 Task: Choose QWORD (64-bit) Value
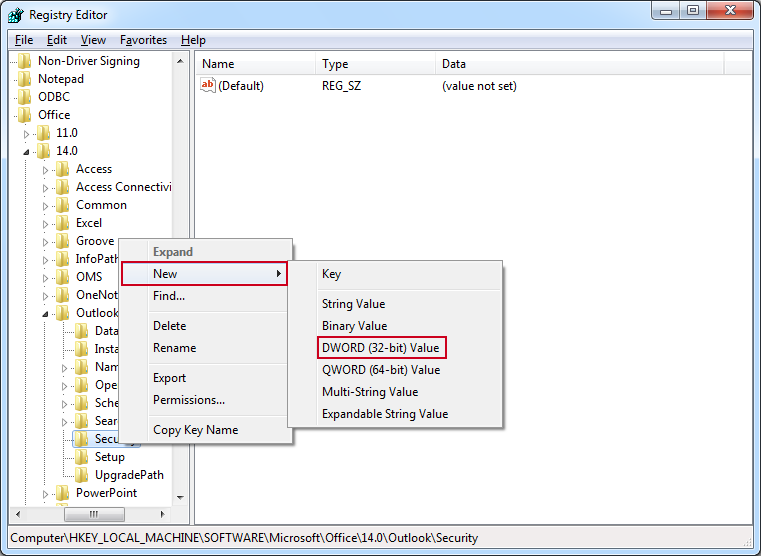click(x=381, y=370)
